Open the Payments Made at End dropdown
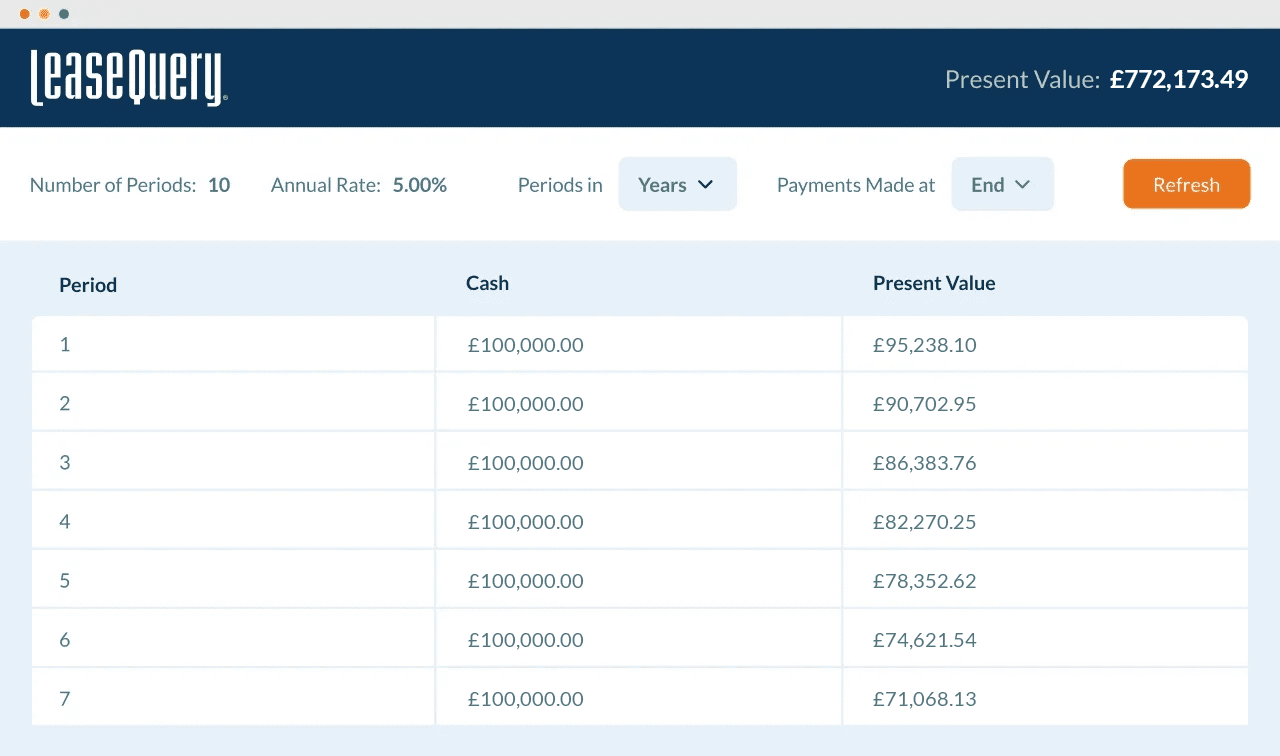1280x756 pixels. pos(1001,184)
